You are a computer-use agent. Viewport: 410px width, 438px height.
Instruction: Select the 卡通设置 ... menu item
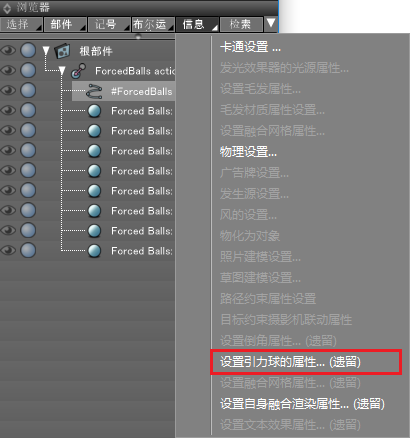[x=250, y=47]
